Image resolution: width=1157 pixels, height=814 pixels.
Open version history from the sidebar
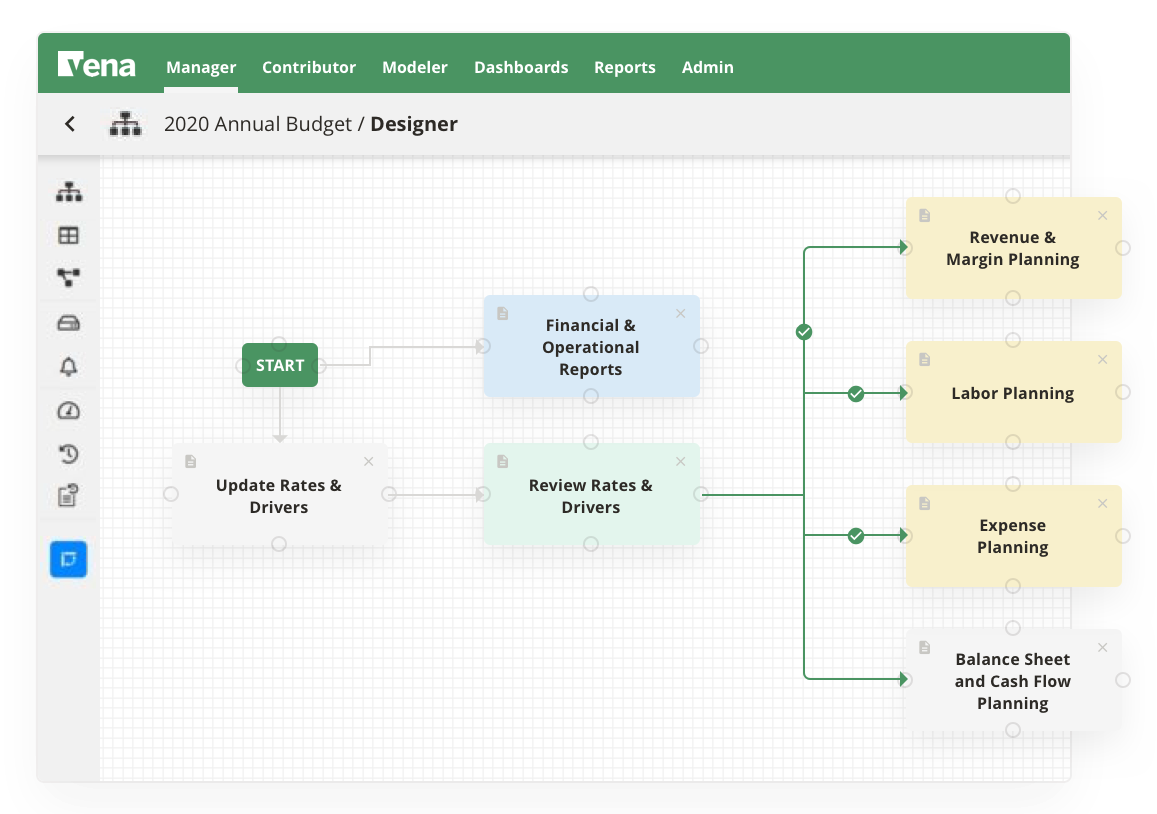pos(68,453)
